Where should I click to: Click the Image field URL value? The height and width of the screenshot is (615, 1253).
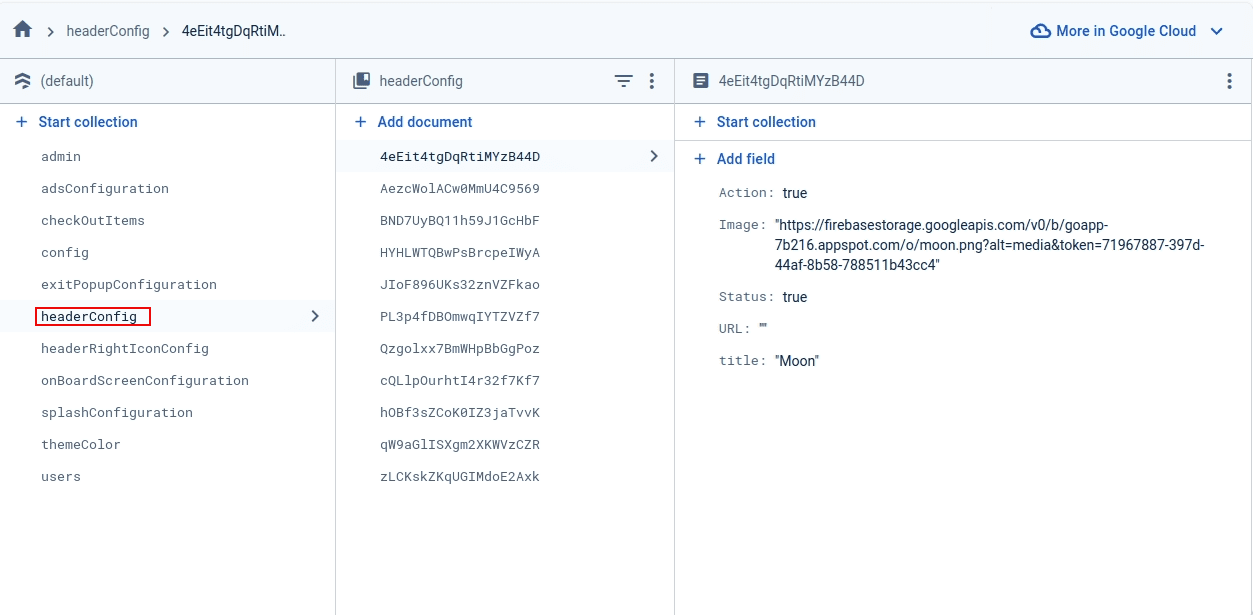tap(988, 245)
